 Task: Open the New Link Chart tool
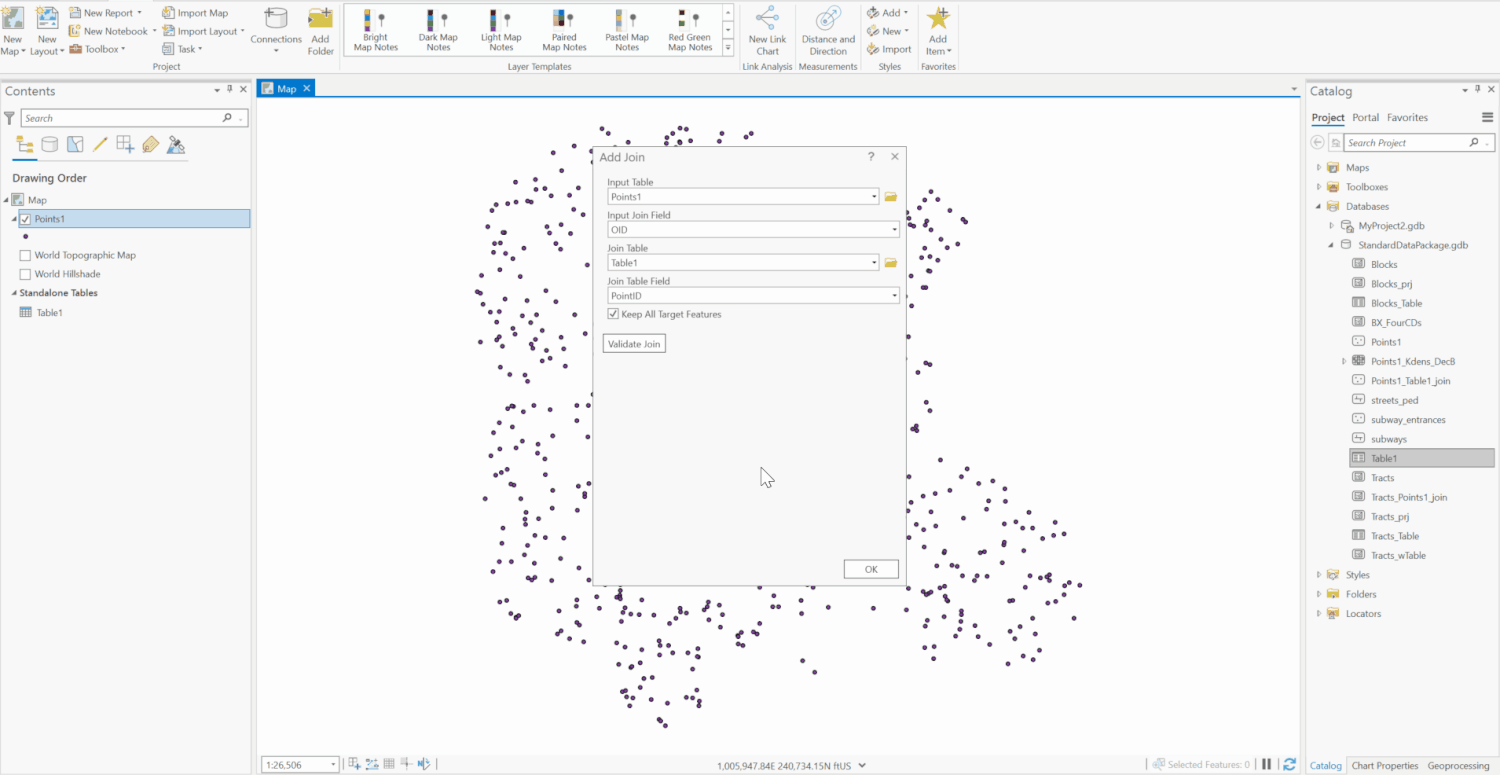click(x=767, y=30)
